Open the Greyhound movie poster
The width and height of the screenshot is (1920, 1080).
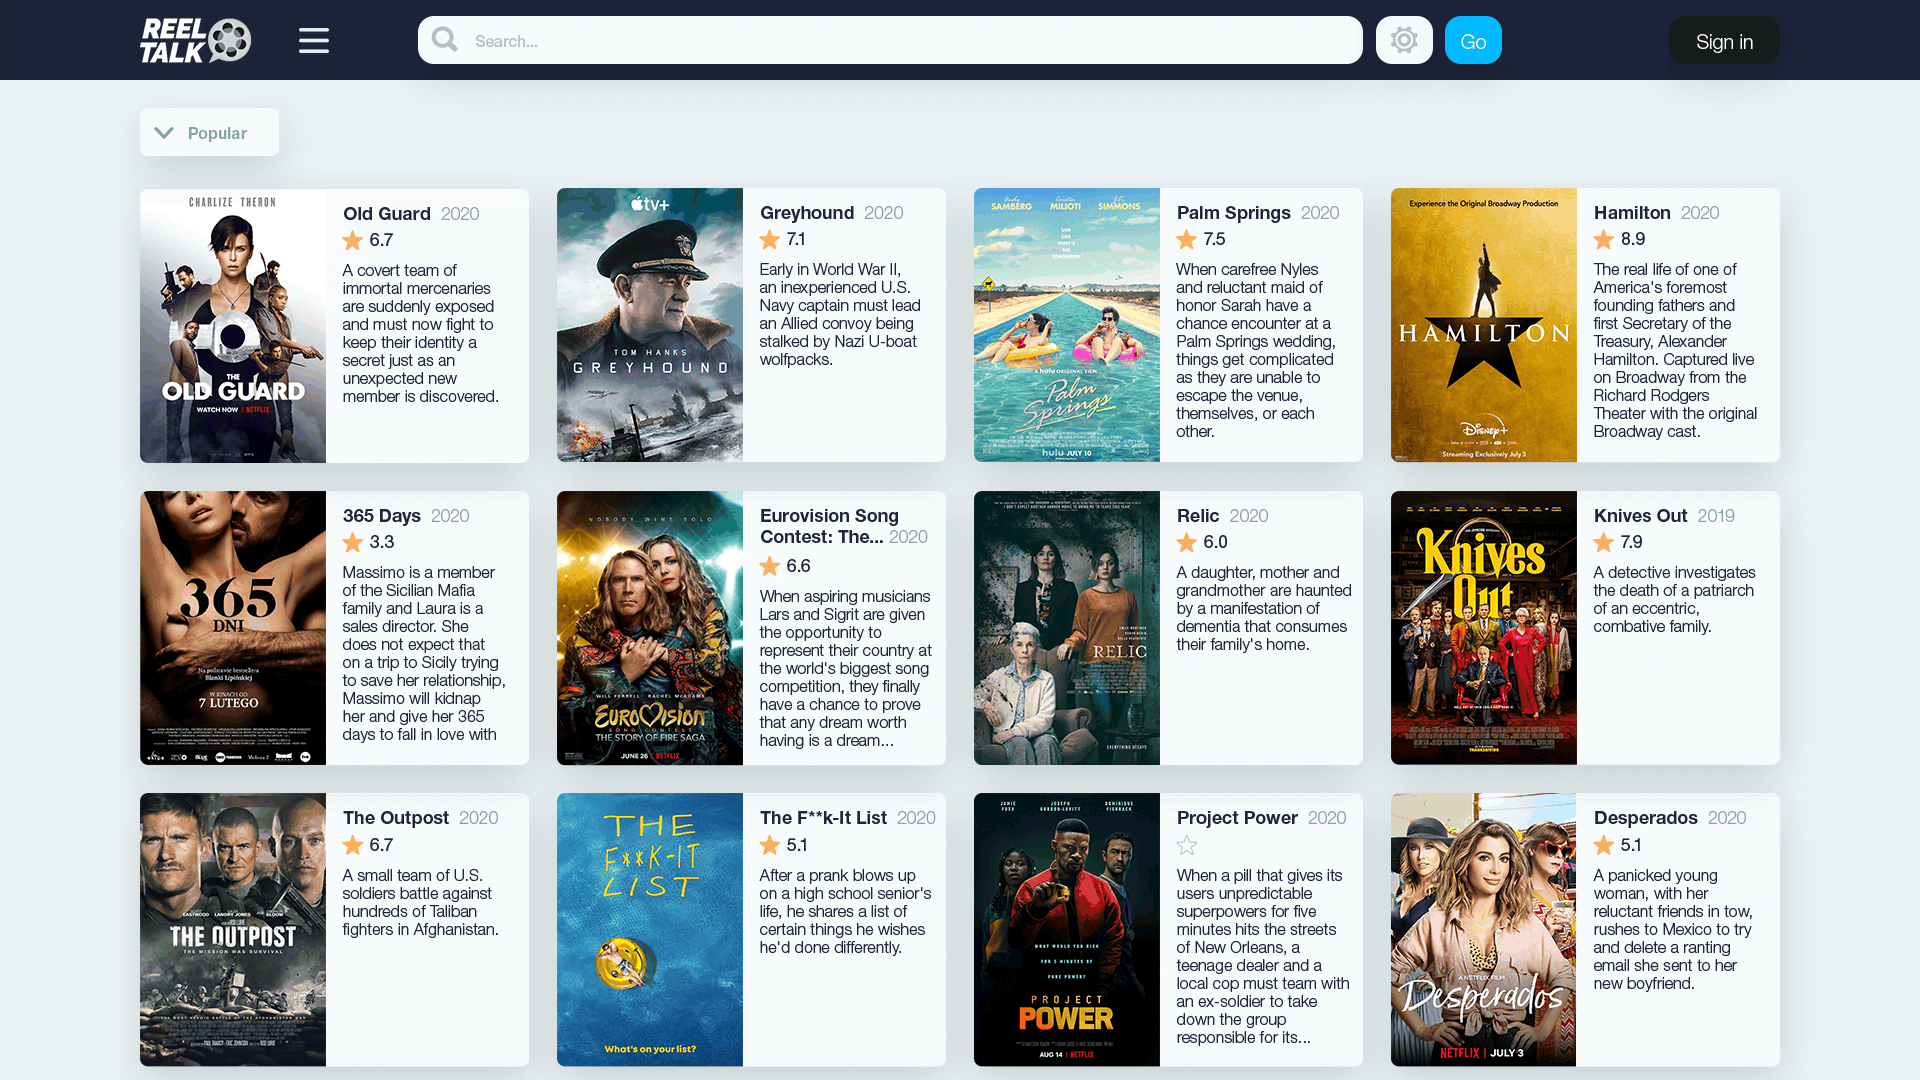(x=649, y=325)
